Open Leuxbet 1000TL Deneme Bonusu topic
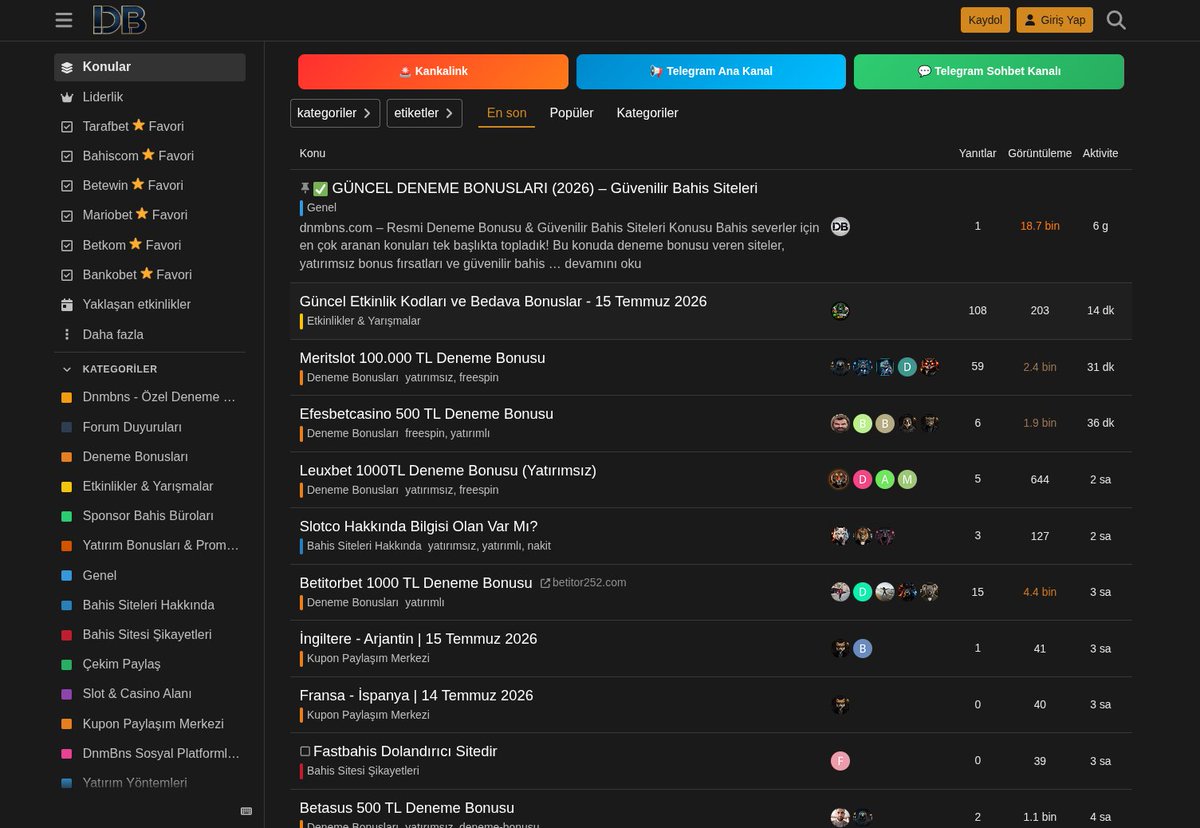 pyautogui.click(x=448, y=470)
